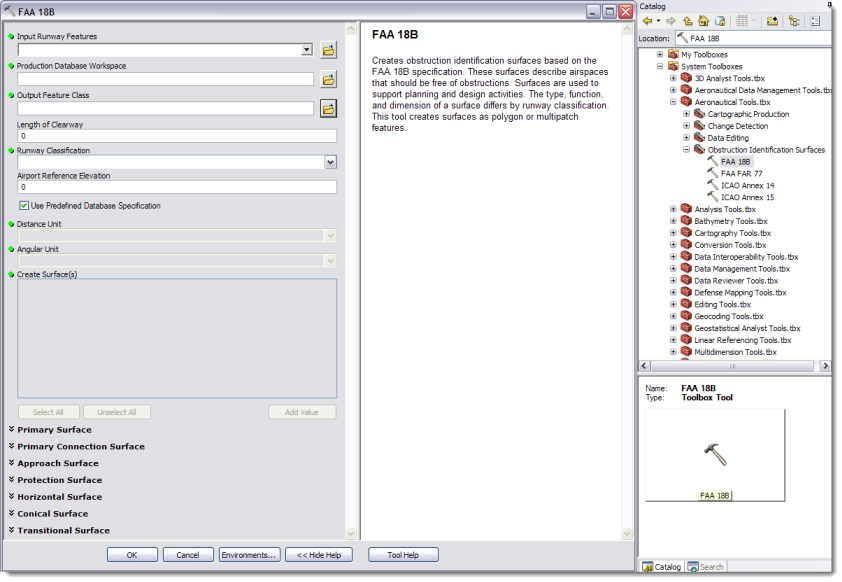Image resolution: width=842 pixels, height=582 pixels.
Task: Click the Data Editing toolset icon
Action: click(699, 137)
